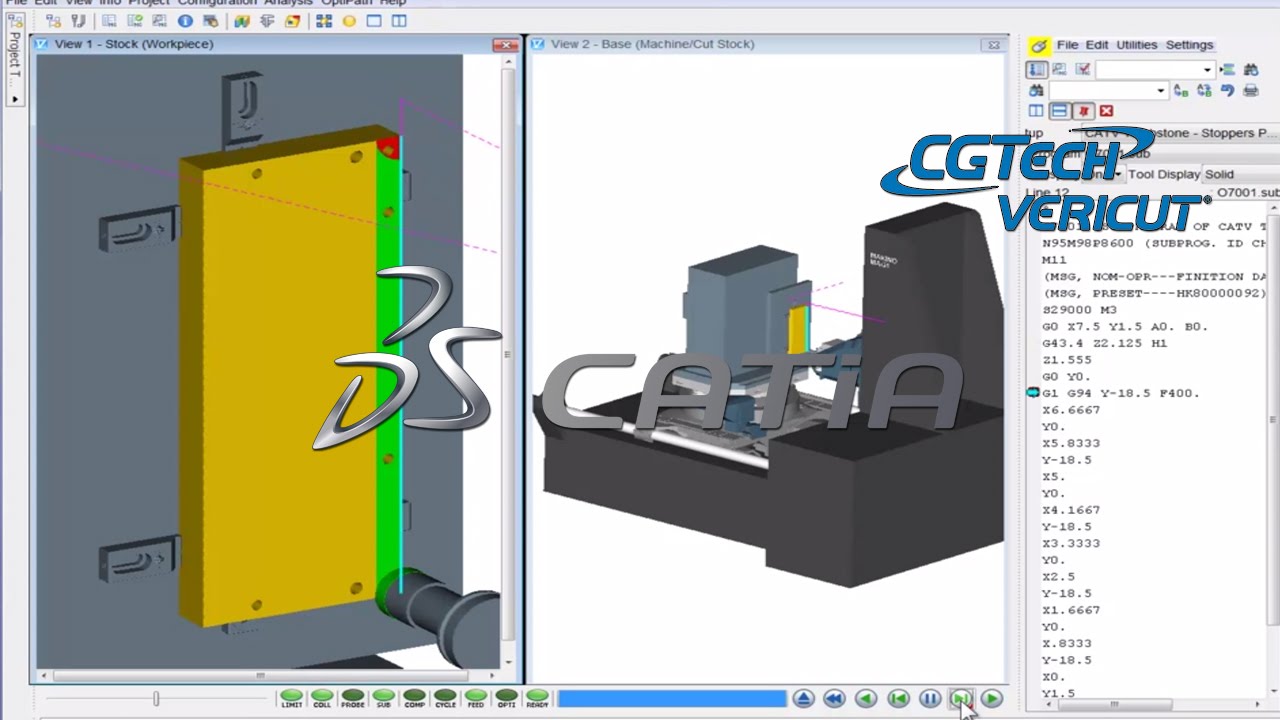This screenshot has width=1280, height=720.
Task: Open the Edit menu in NC program panel
Action: tap(1097, 45)
